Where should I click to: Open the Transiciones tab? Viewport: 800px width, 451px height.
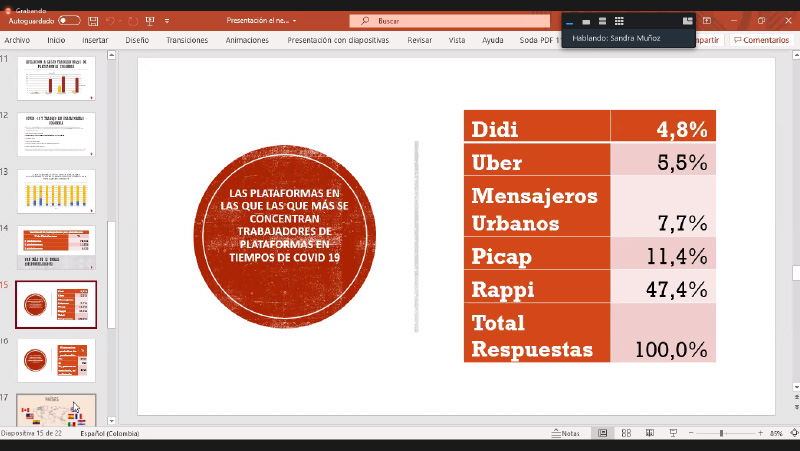[x=187, y=40]
